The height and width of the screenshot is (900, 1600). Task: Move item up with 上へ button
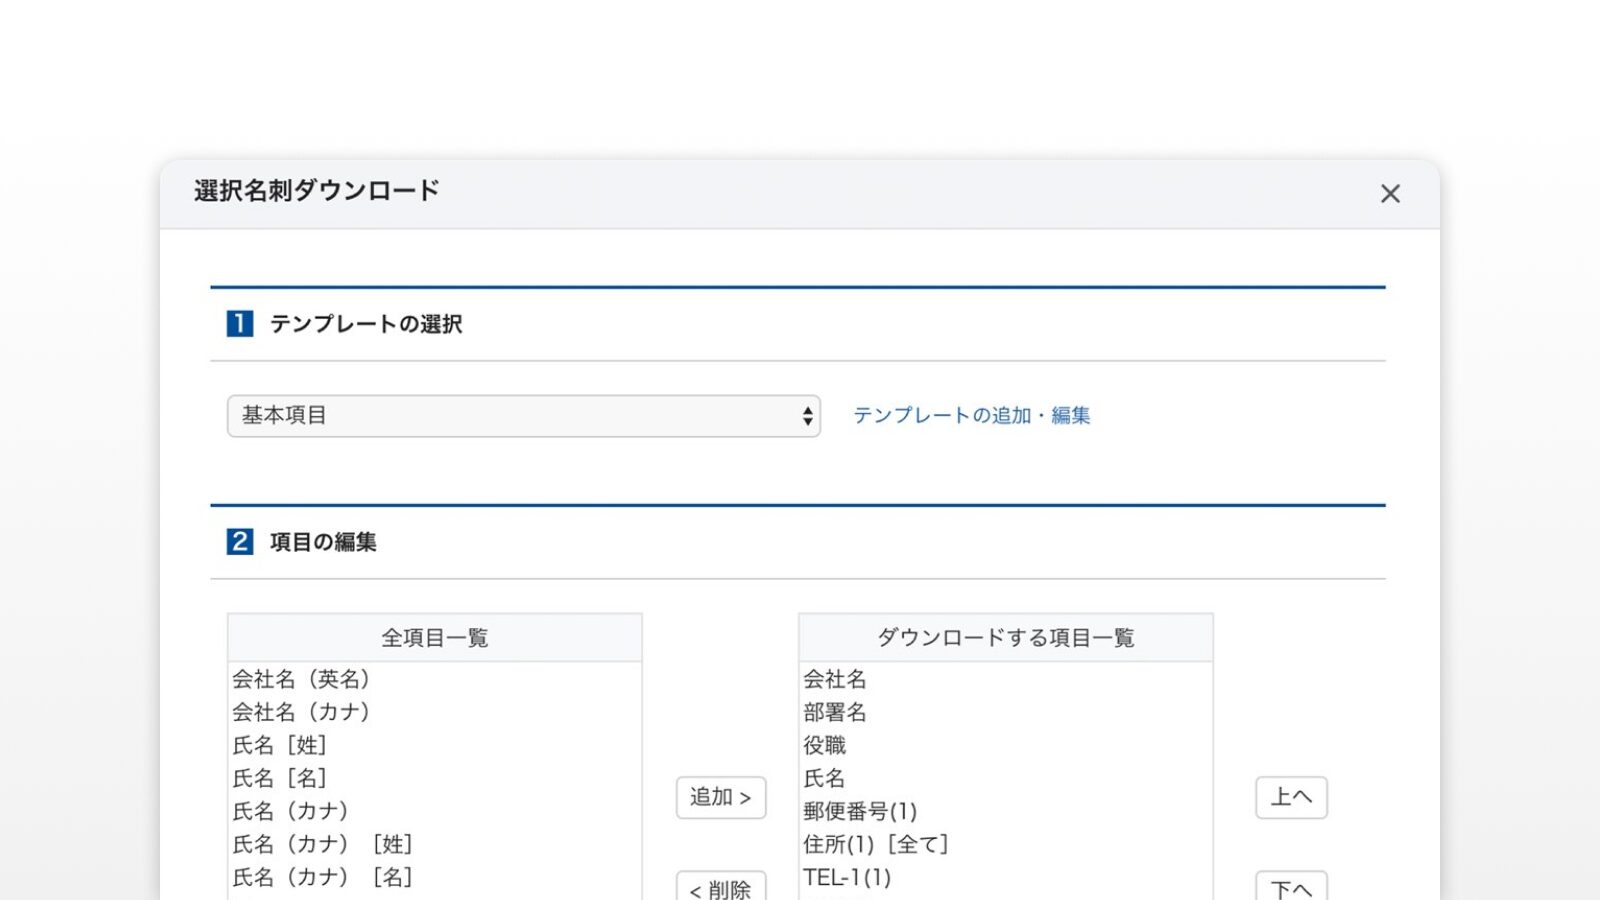click(x=1291, y=797)
